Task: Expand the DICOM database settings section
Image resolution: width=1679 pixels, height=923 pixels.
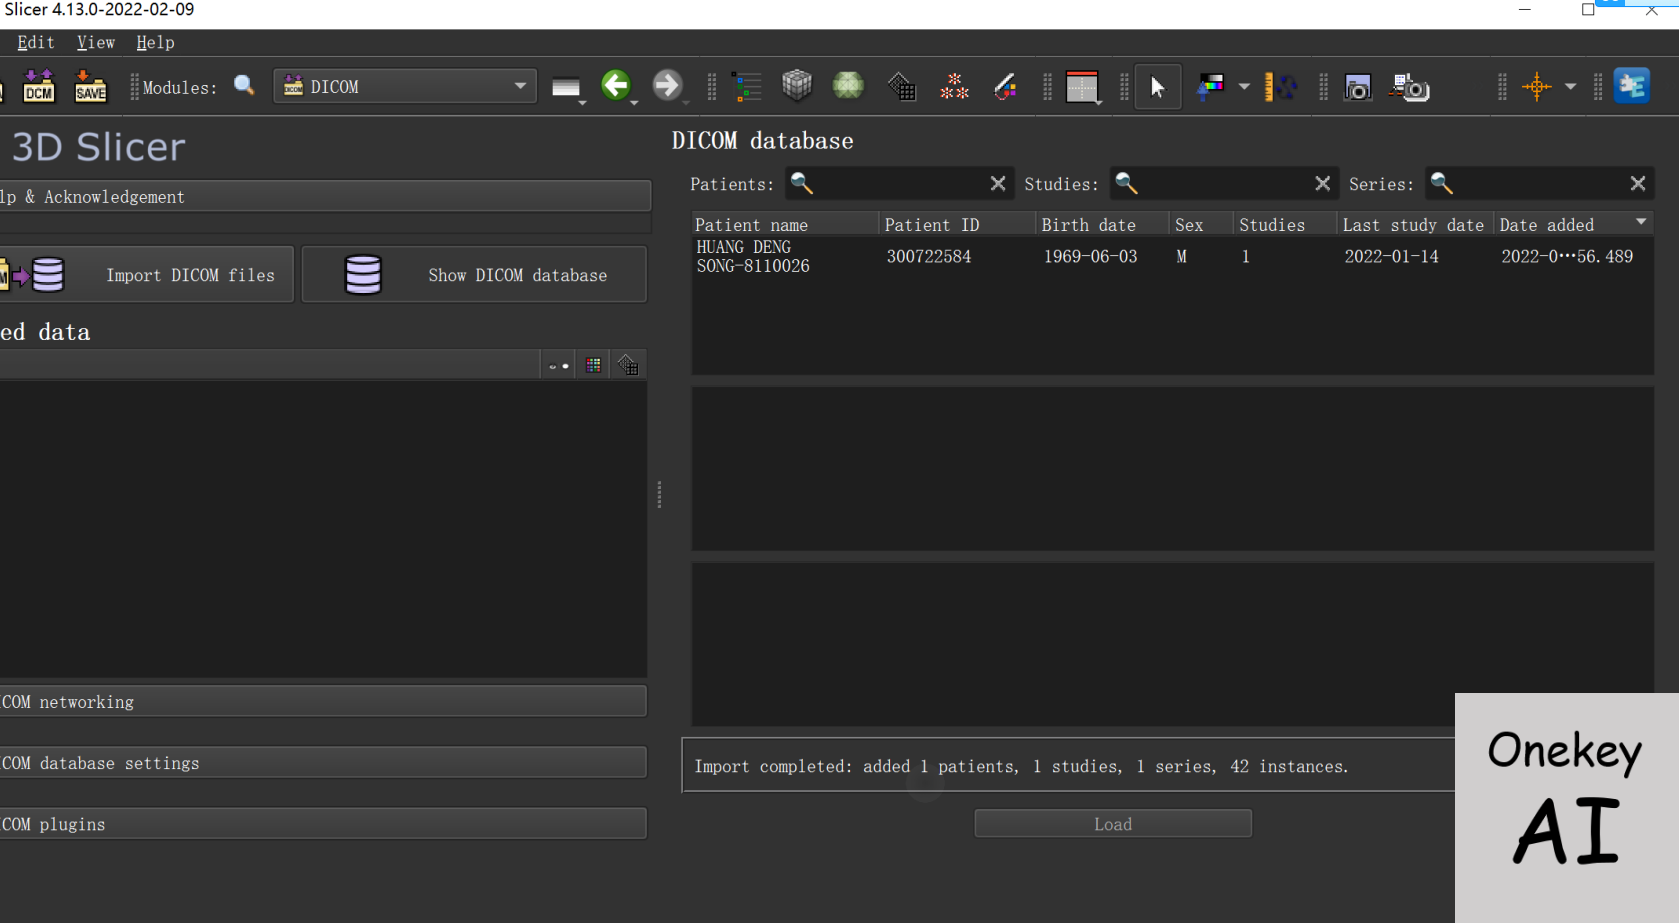Action: (322, 763)
